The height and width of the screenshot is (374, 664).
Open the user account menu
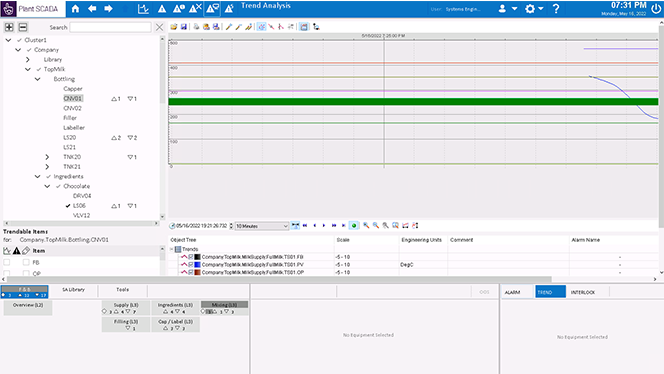coord(507,8)
